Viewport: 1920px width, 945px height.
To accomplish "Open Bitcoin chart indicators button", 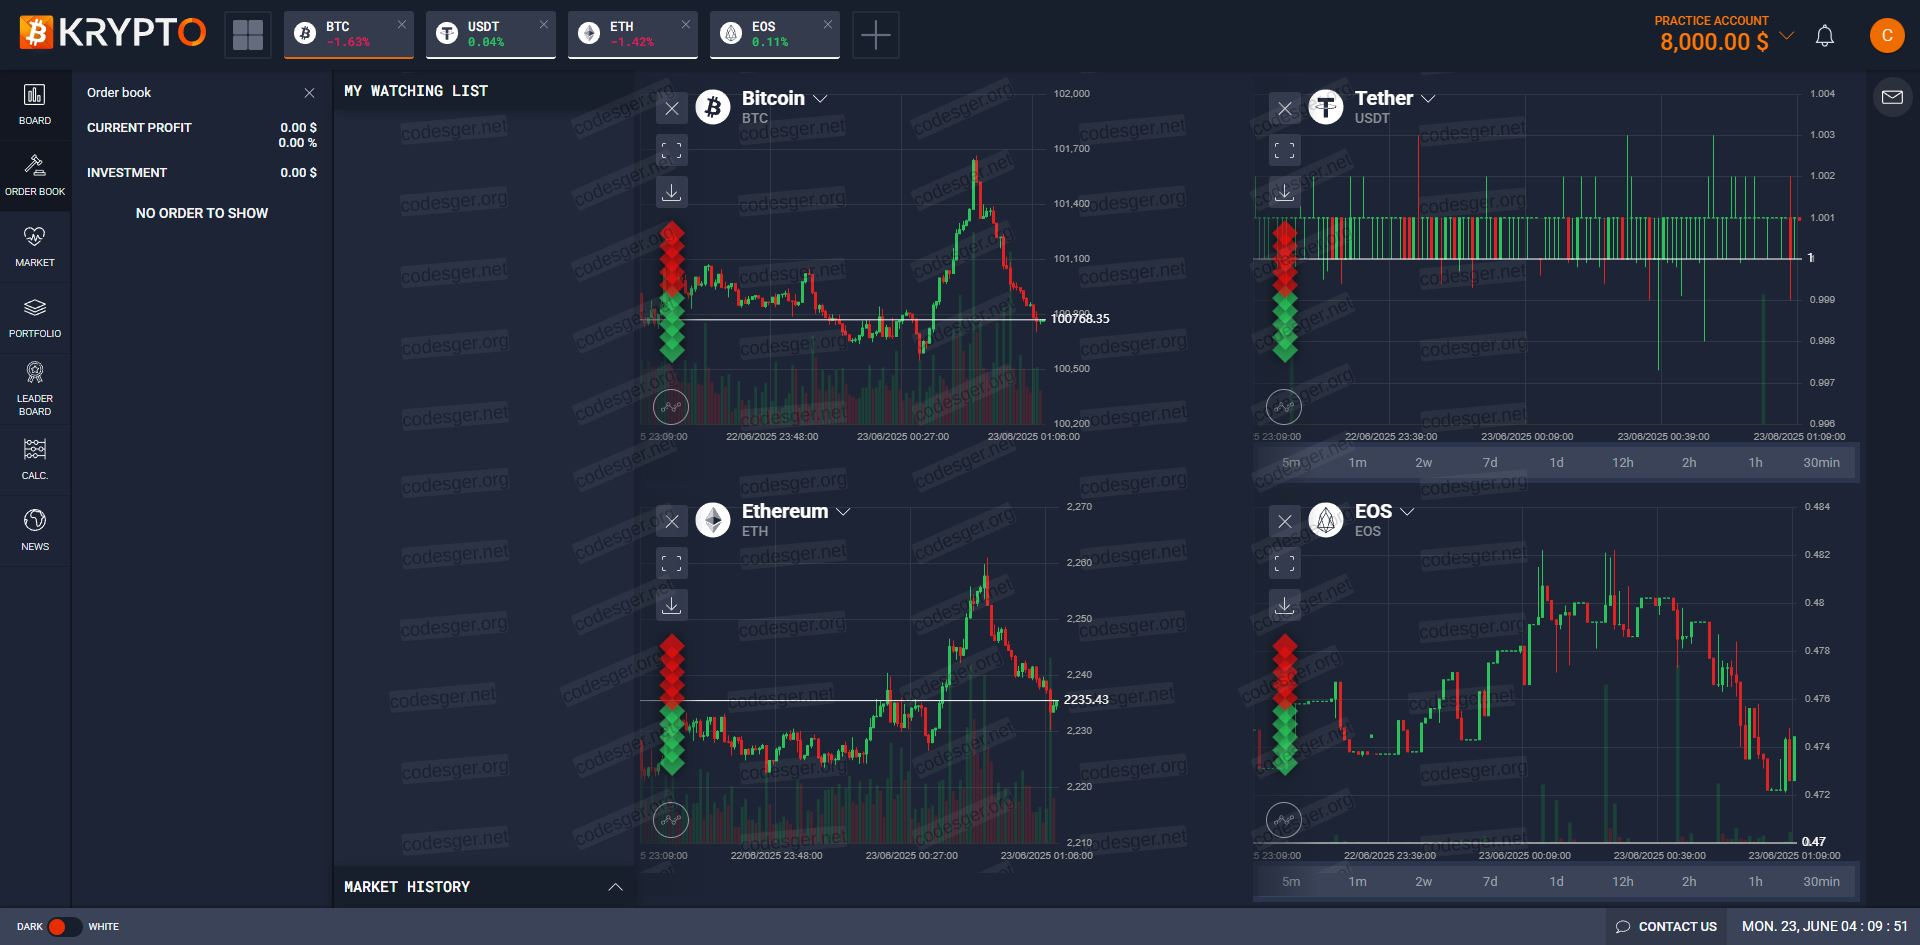I will click(671, 407).
